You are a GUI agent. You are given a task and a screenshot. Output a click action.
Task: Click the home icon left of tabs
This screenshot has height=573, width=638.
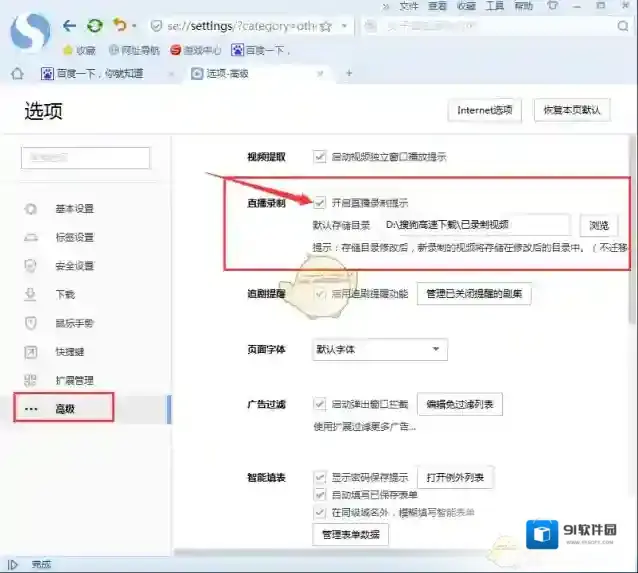coord(16,73)
